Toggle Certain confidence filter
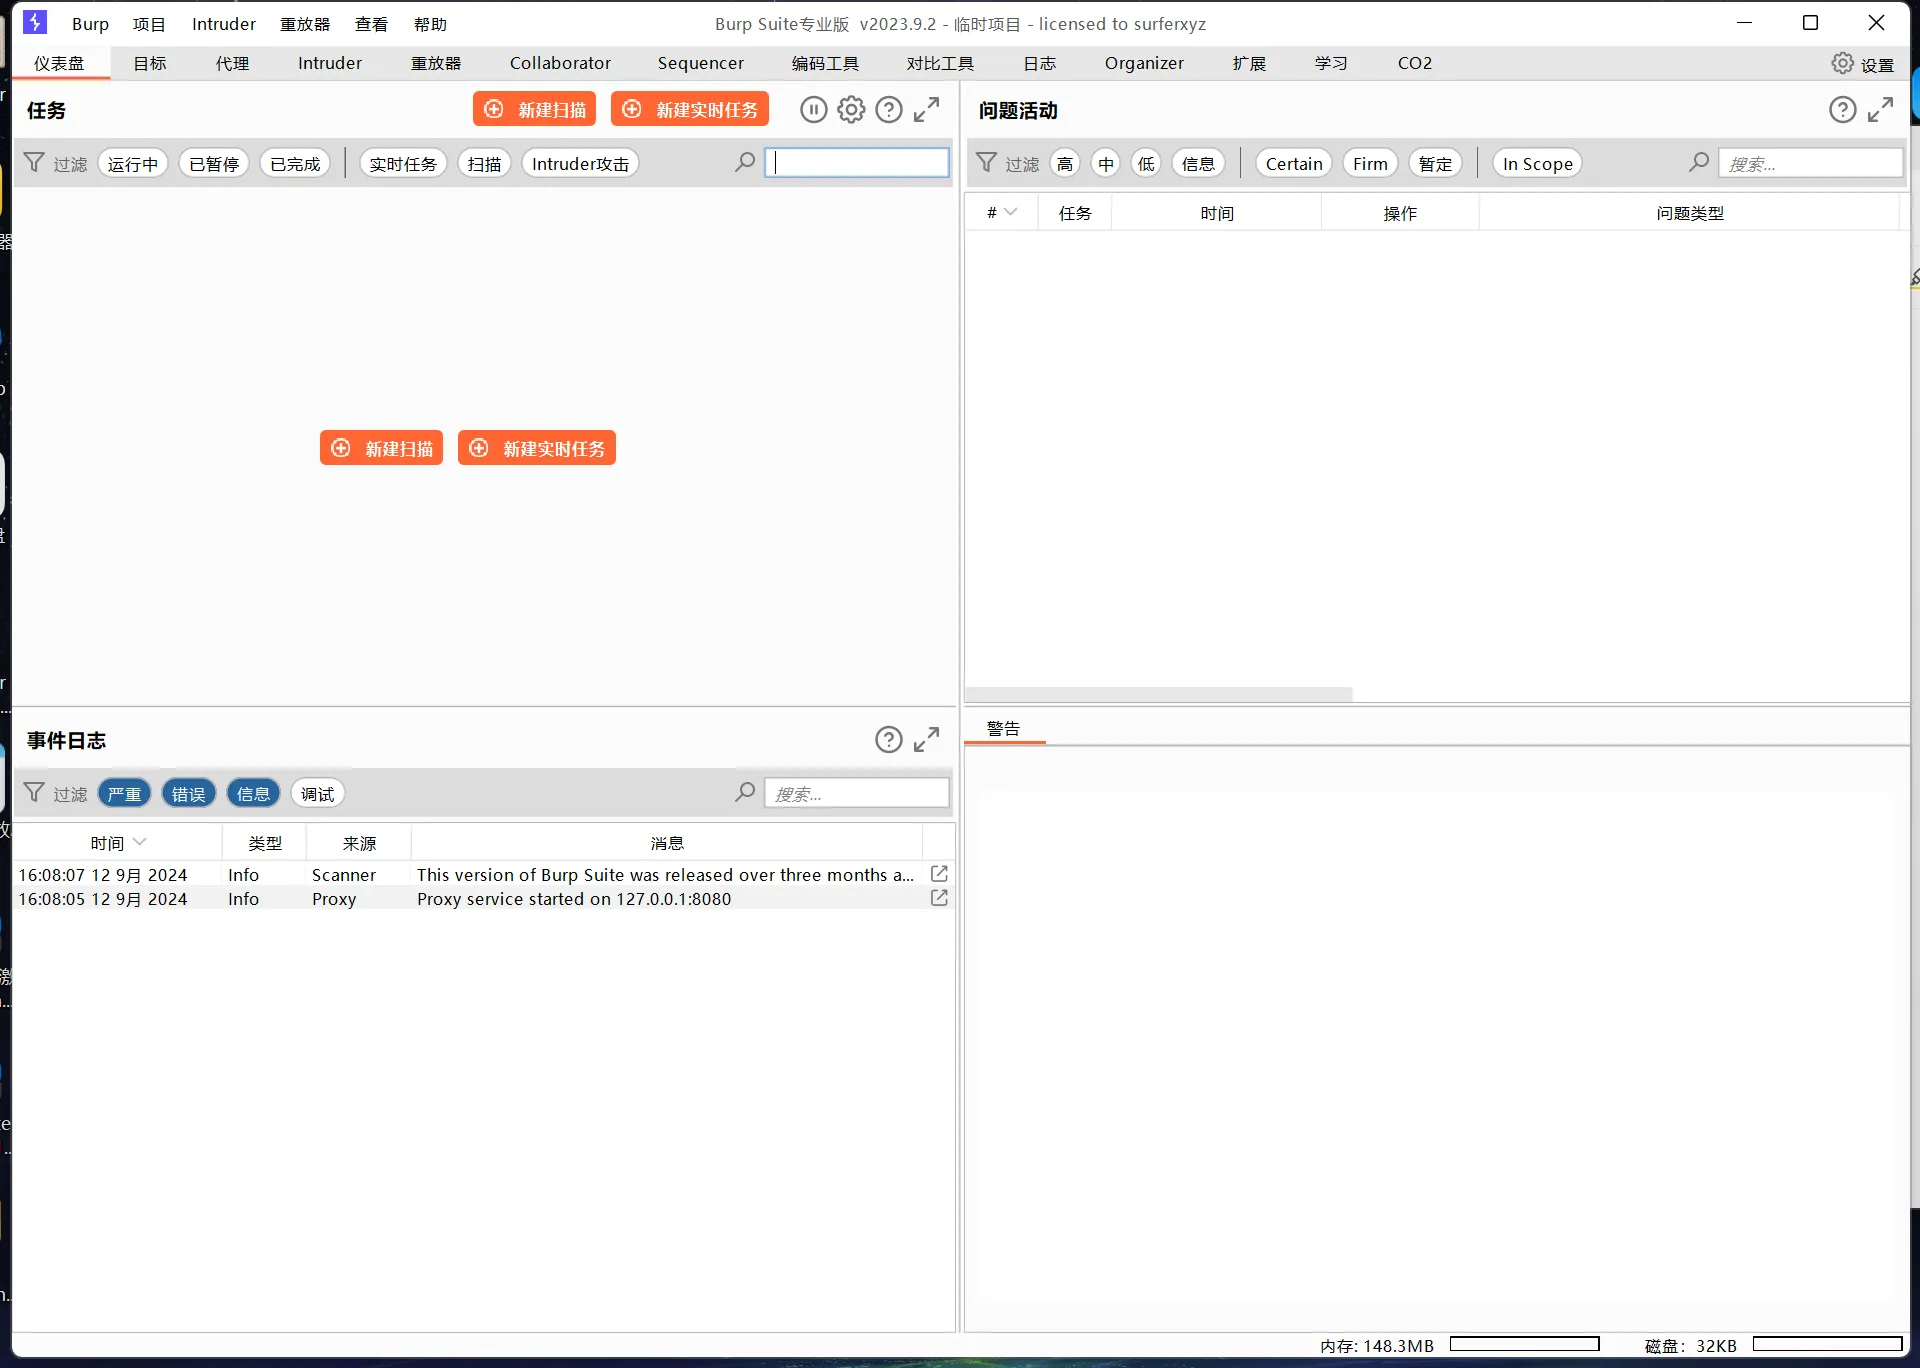 click(1294, 164)
